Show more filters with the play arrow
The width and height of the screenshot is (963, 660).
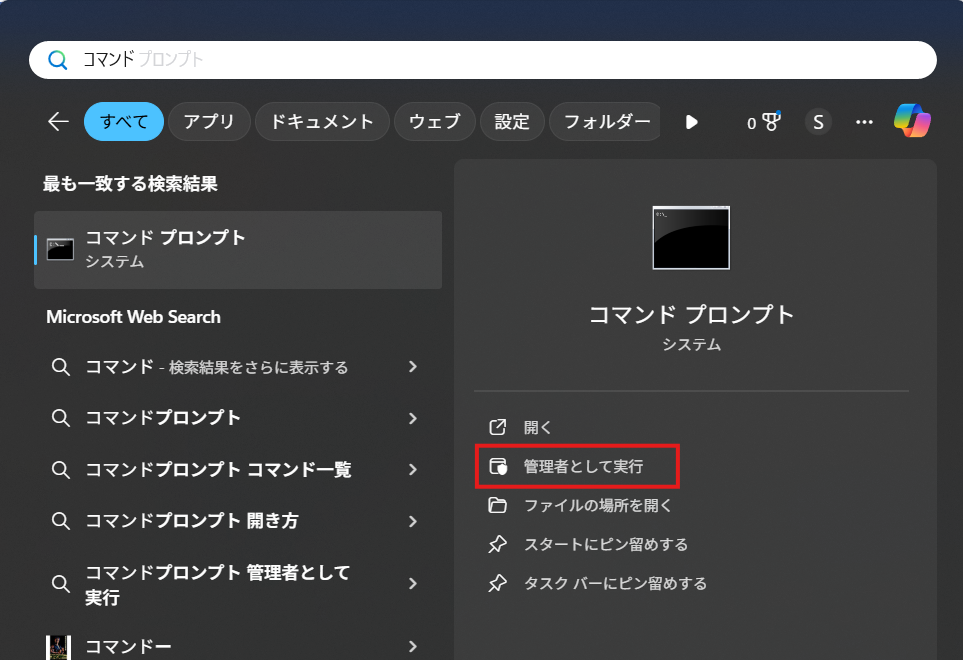tap(692, 122)
